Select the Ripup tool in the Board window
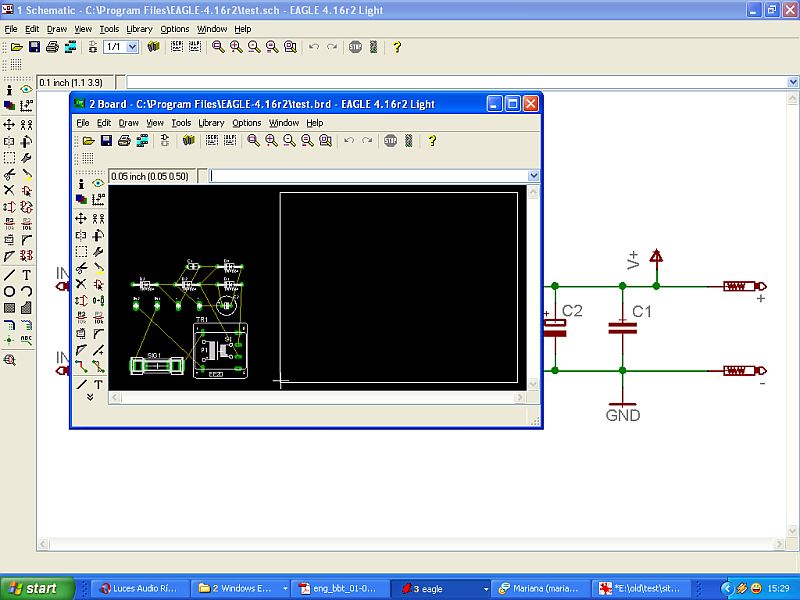Image resolution: width=800 pixels, height=600 pixels. (98, 366)
